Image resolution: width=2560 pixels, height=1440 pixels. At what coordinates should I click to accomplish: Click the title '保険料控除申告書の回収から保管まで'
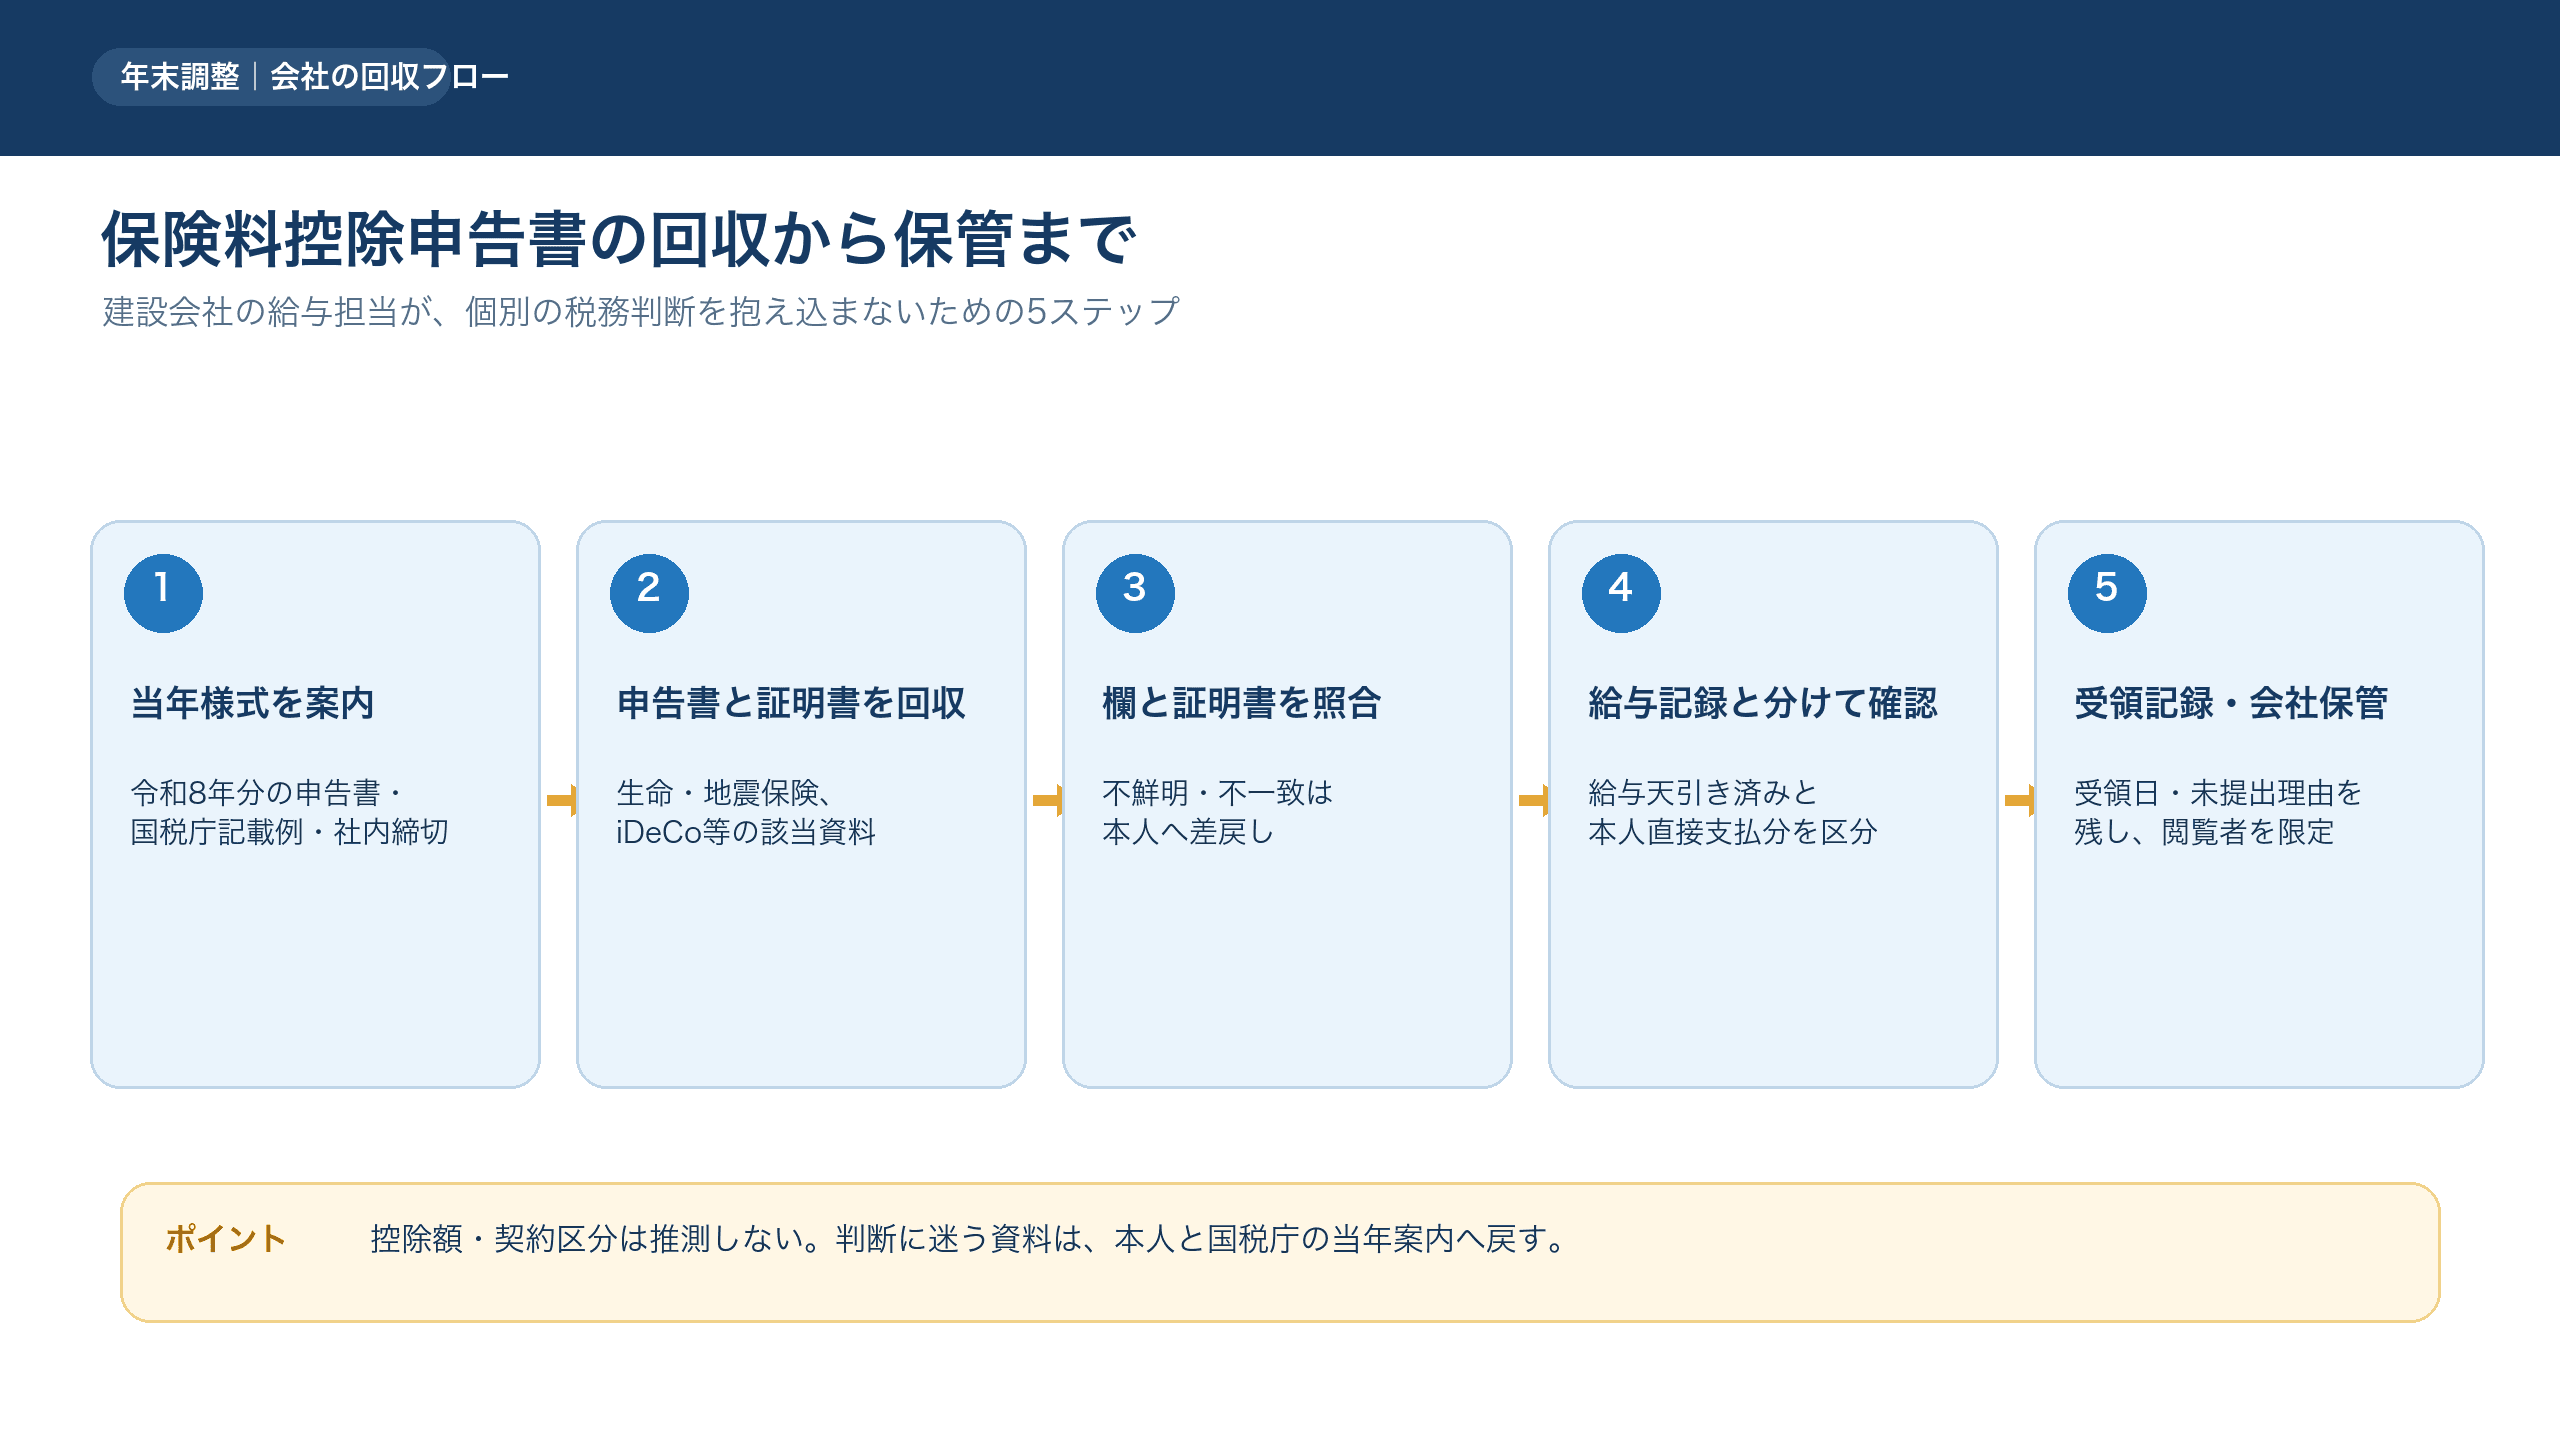(x=619, y=240)
